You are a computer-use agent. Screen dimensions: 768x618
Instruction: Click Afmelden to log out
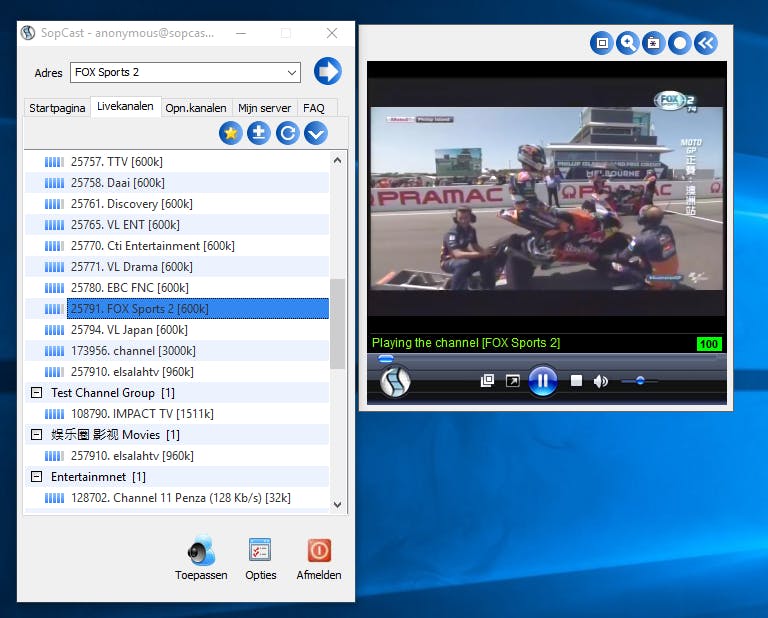point(319,550)
